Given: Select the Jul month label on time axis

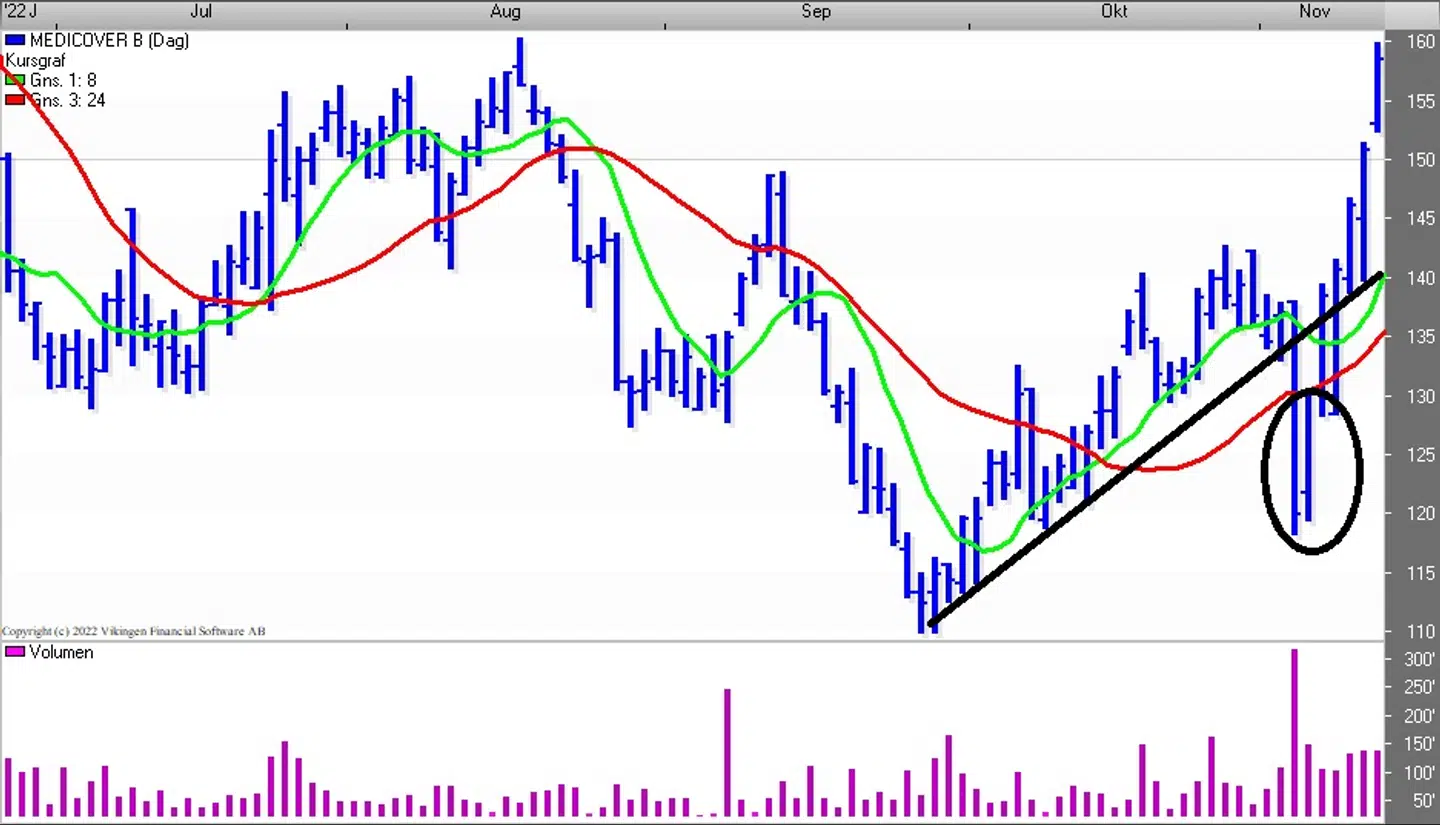Looking at the screenshot, I should (200, 11).
